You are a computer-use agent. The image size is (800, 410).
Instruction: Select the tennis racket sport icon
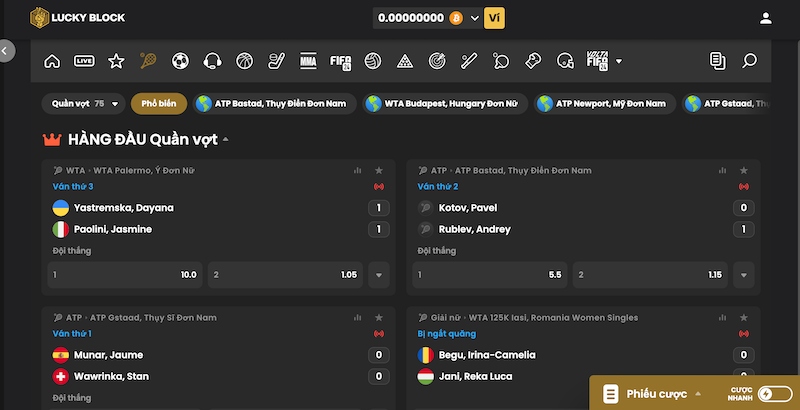(x=148, y=61)
